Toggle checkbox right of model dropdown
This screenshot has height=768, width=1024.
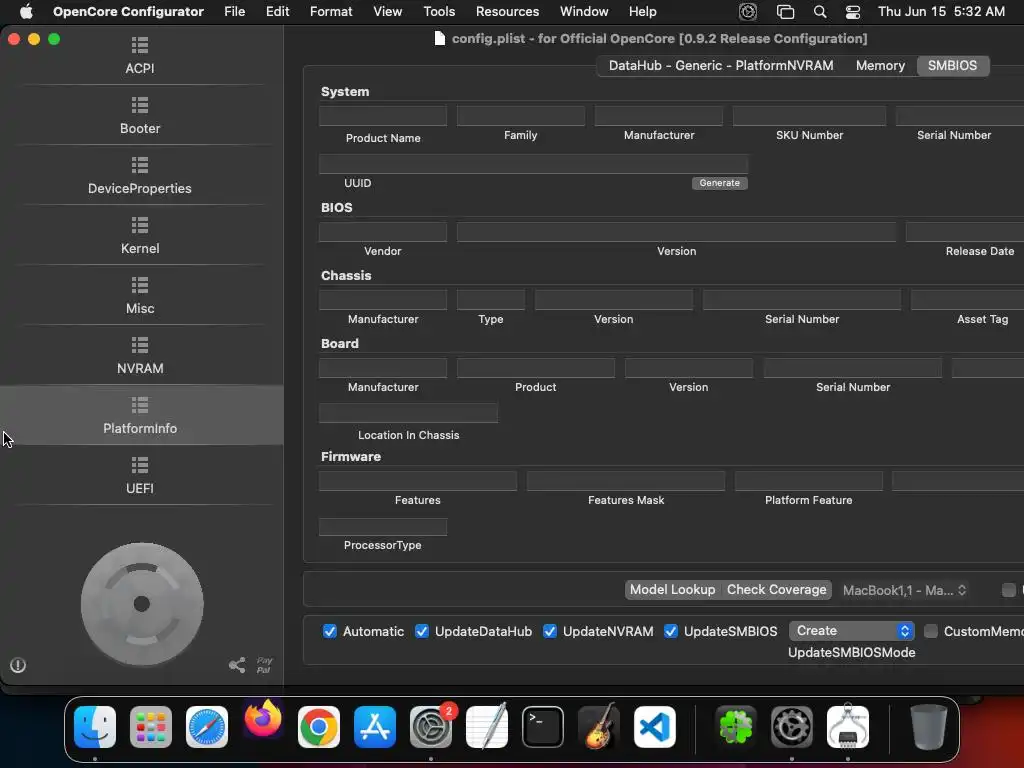point(1009,590)
